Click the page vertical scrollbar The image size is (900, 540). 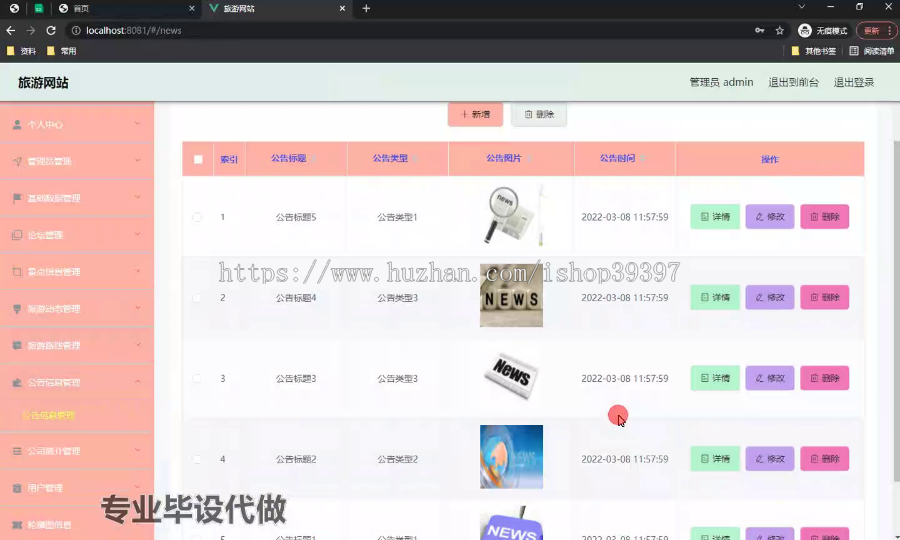(x=896, y=310)
